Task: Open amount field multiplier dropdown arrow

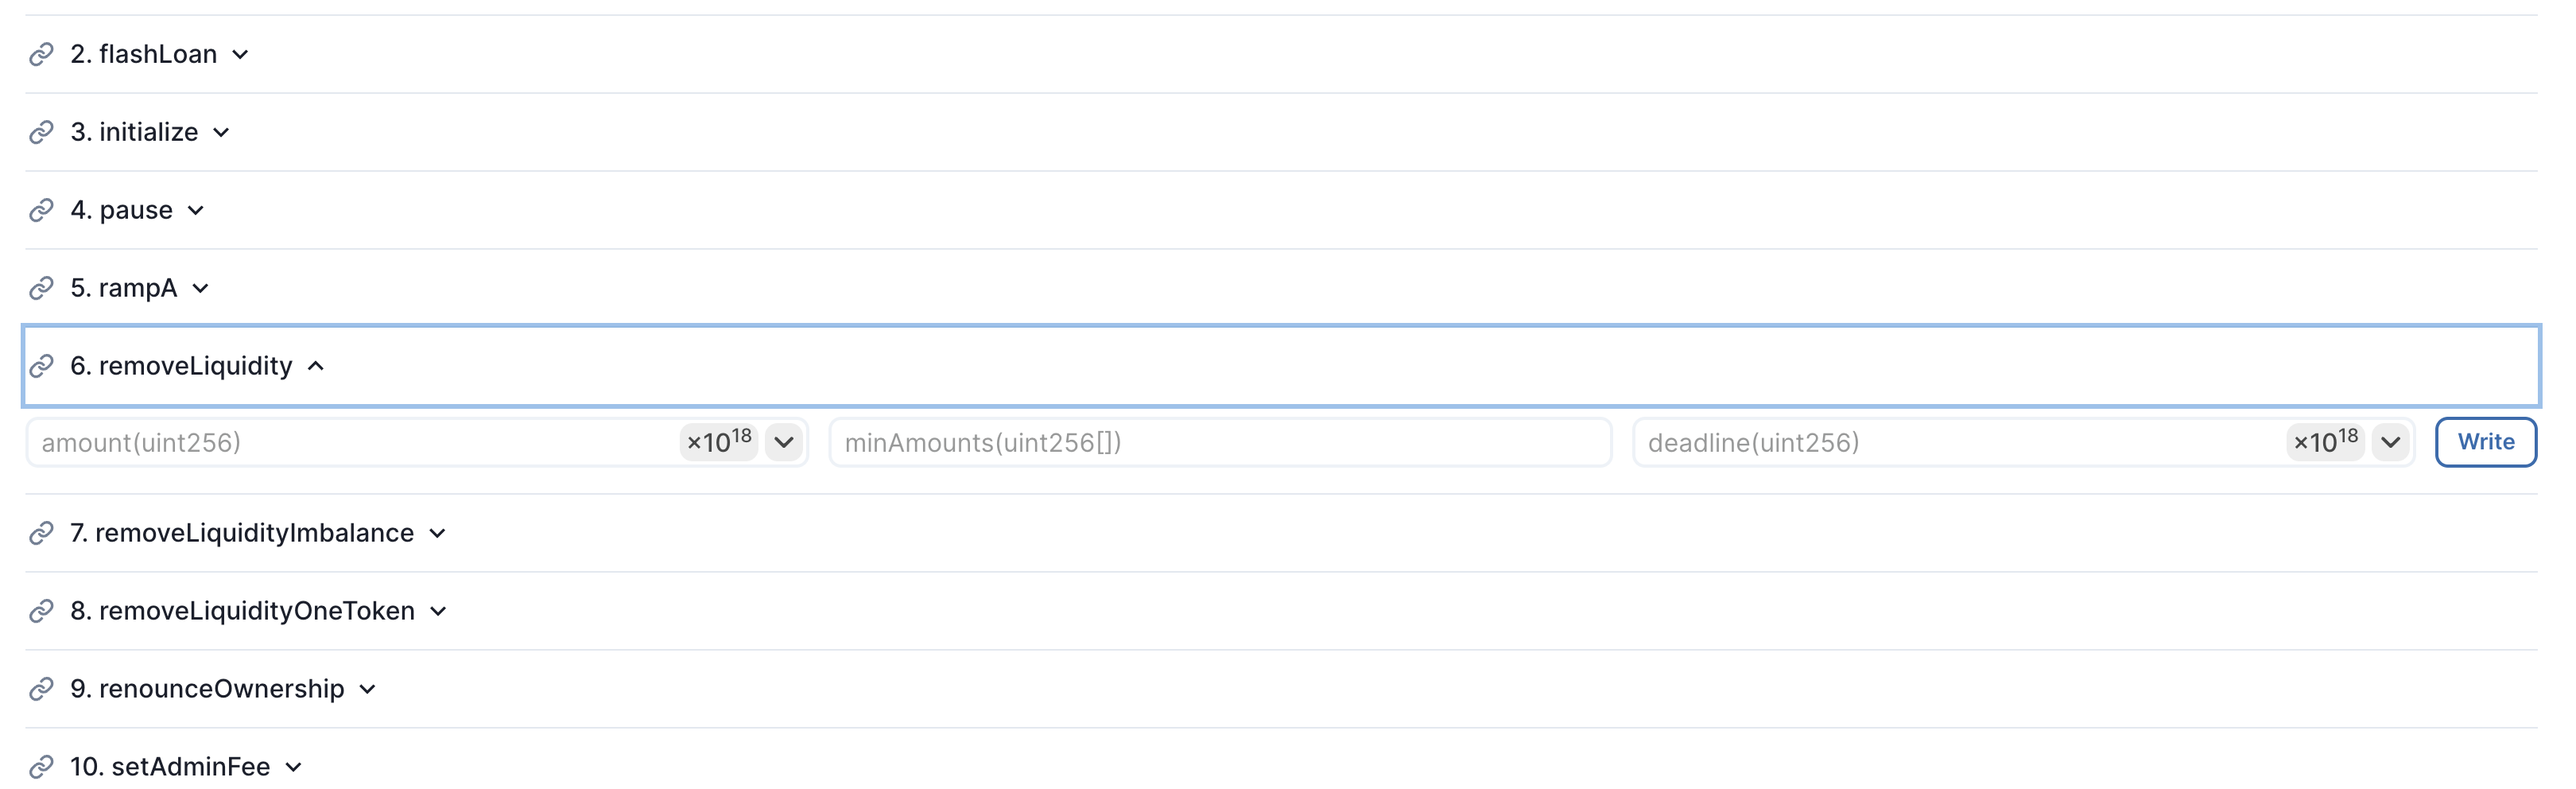Action: [784, 442]
